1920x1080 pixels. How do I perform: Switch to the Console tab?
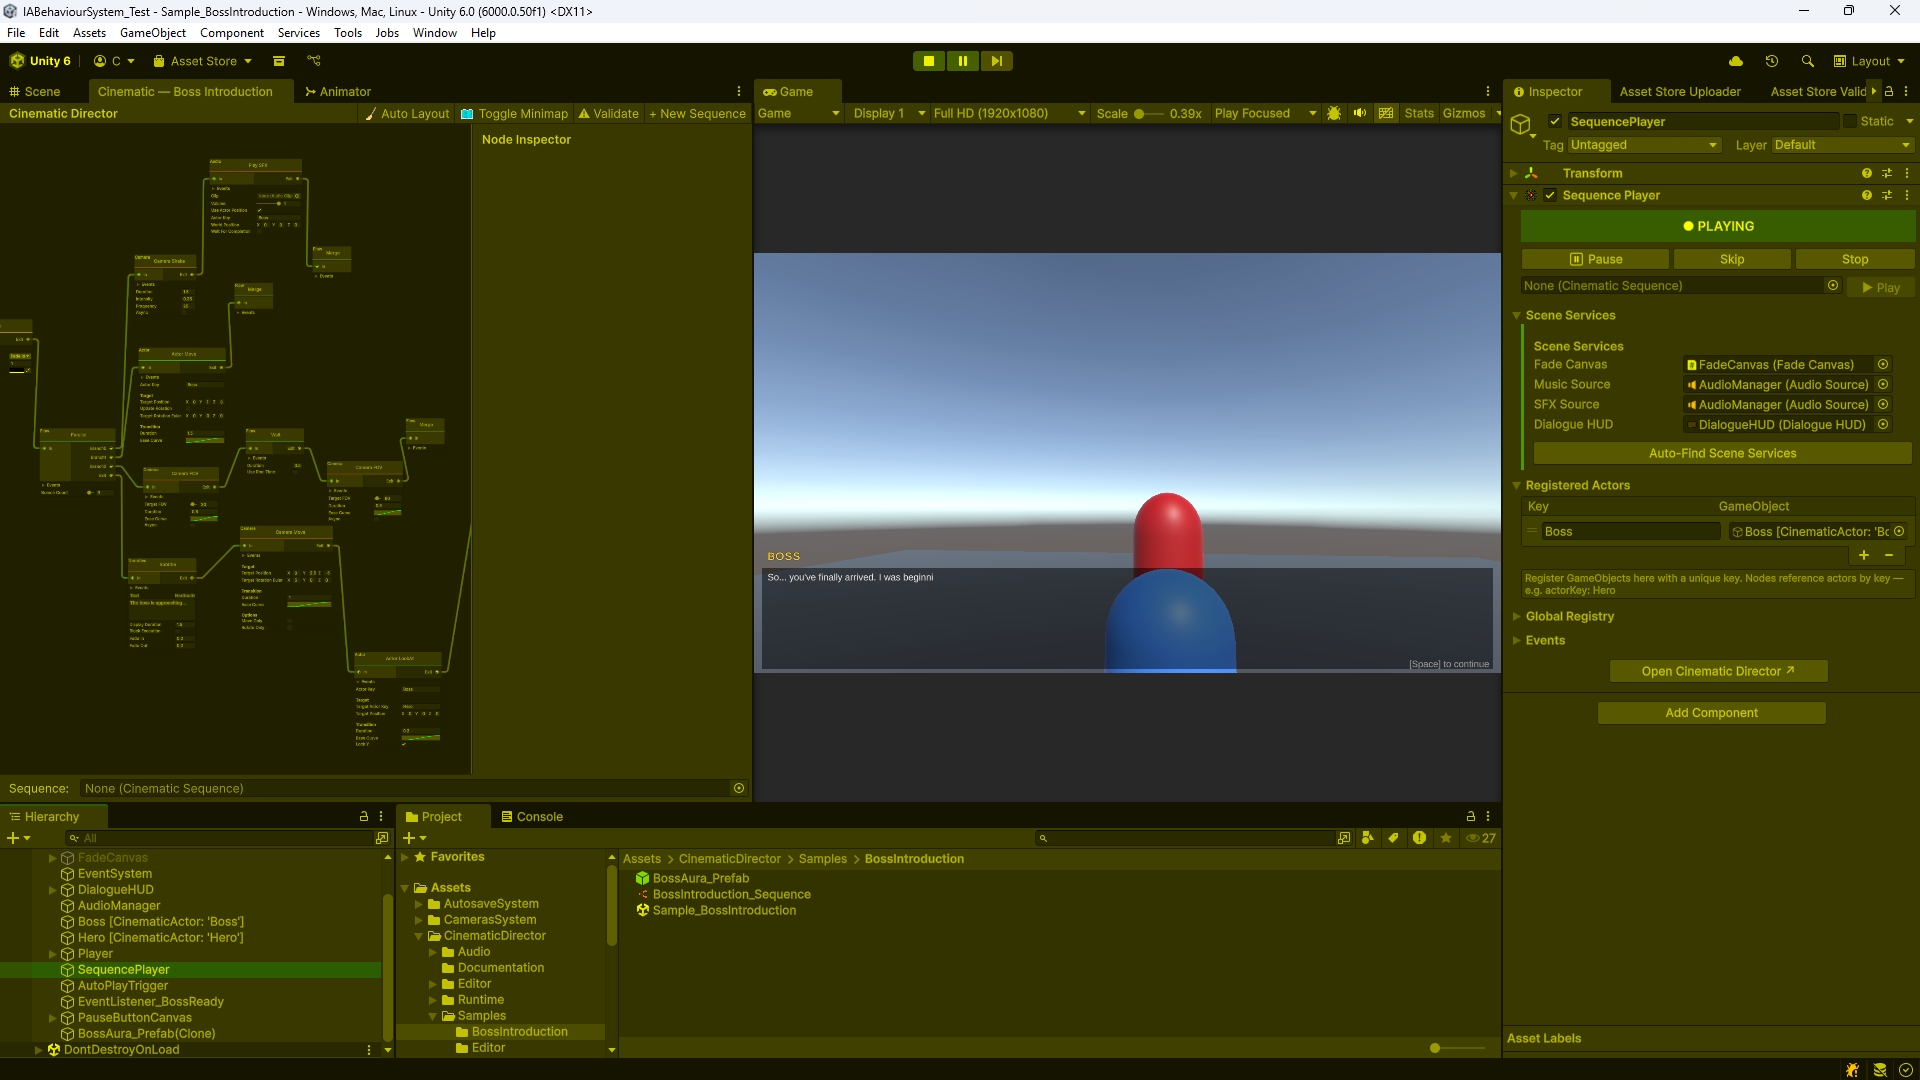tap(531, 816)
